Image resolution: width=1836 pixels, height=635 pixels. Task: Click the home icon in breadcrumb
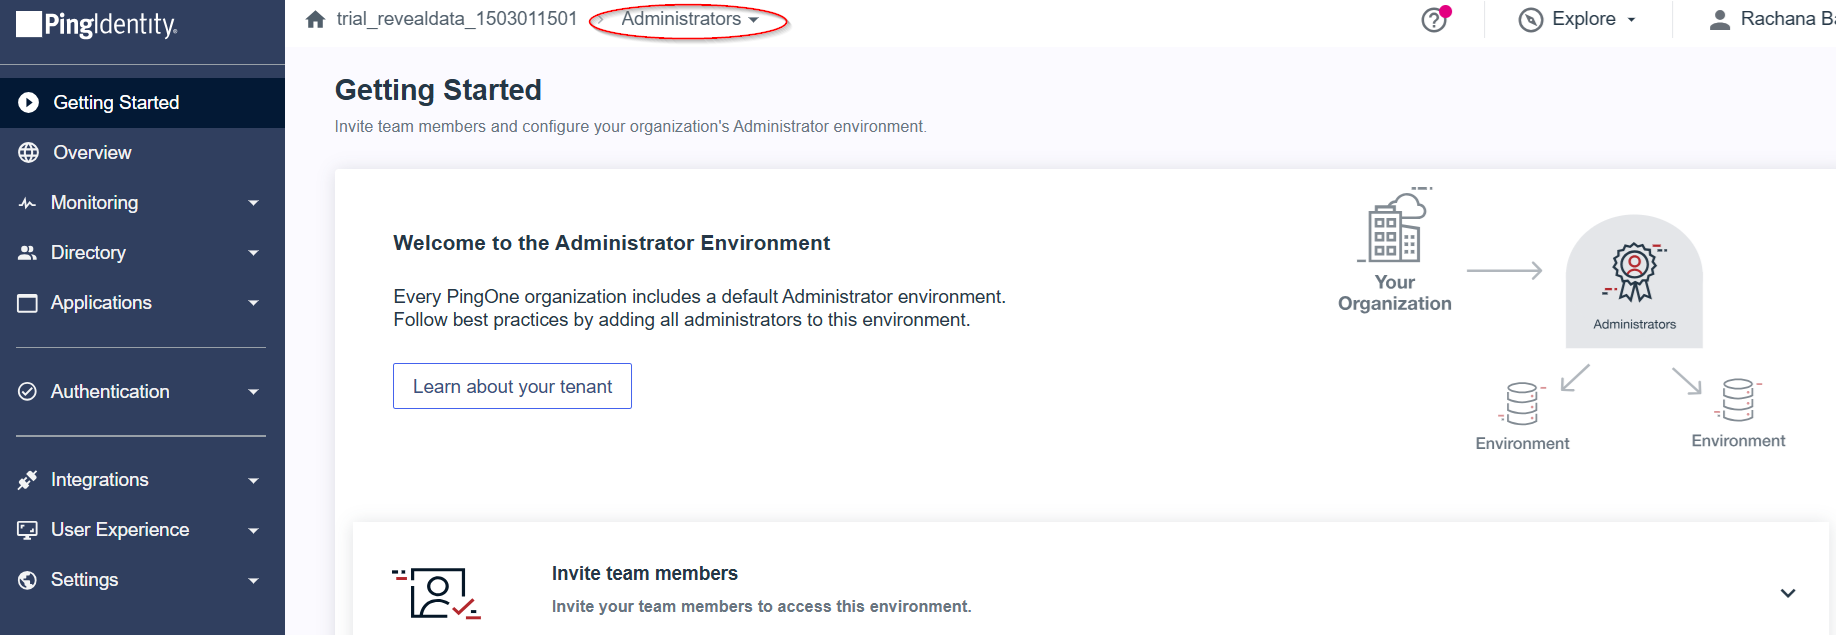316,19
